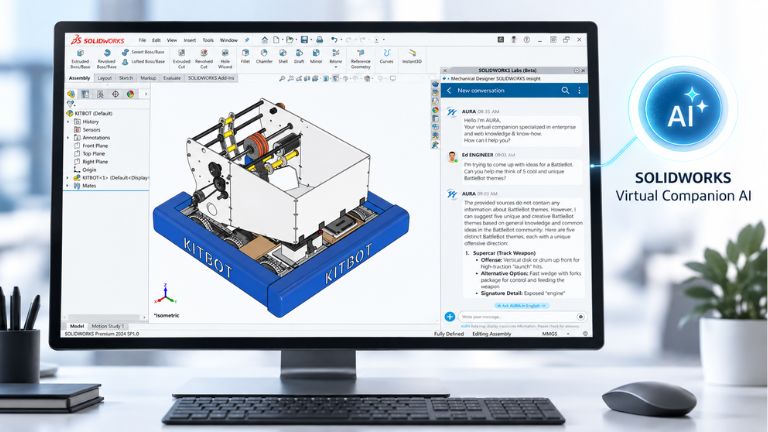Switch to the SOLIDWORKS Add-Ins tab
This screenshot has height=432, width=768.
(211, 78)
